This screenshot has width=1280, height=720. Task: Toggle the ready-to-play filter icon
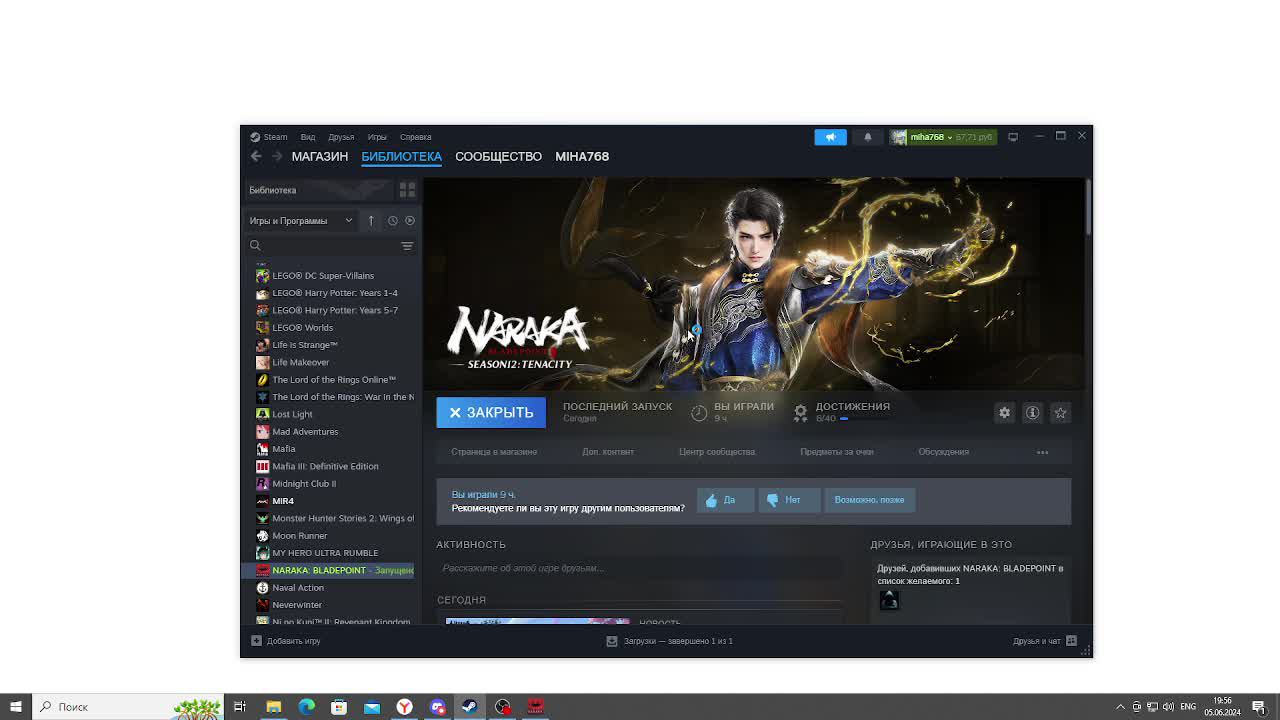pos(409,220)
